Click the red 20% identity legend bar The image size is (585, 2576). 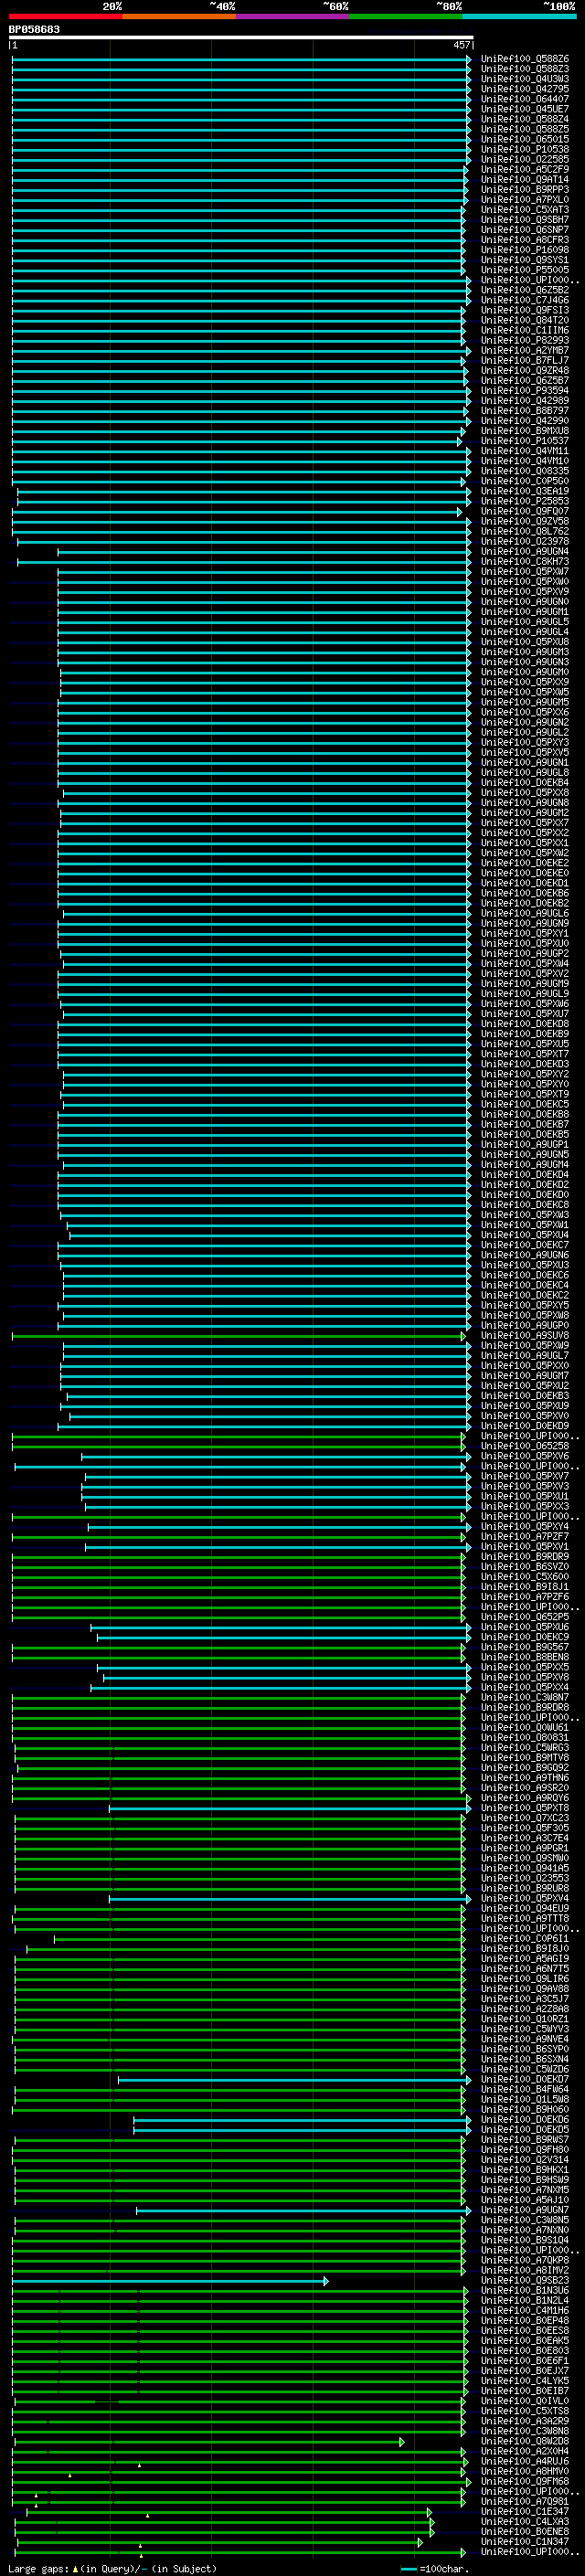click(x=65, y=16)
